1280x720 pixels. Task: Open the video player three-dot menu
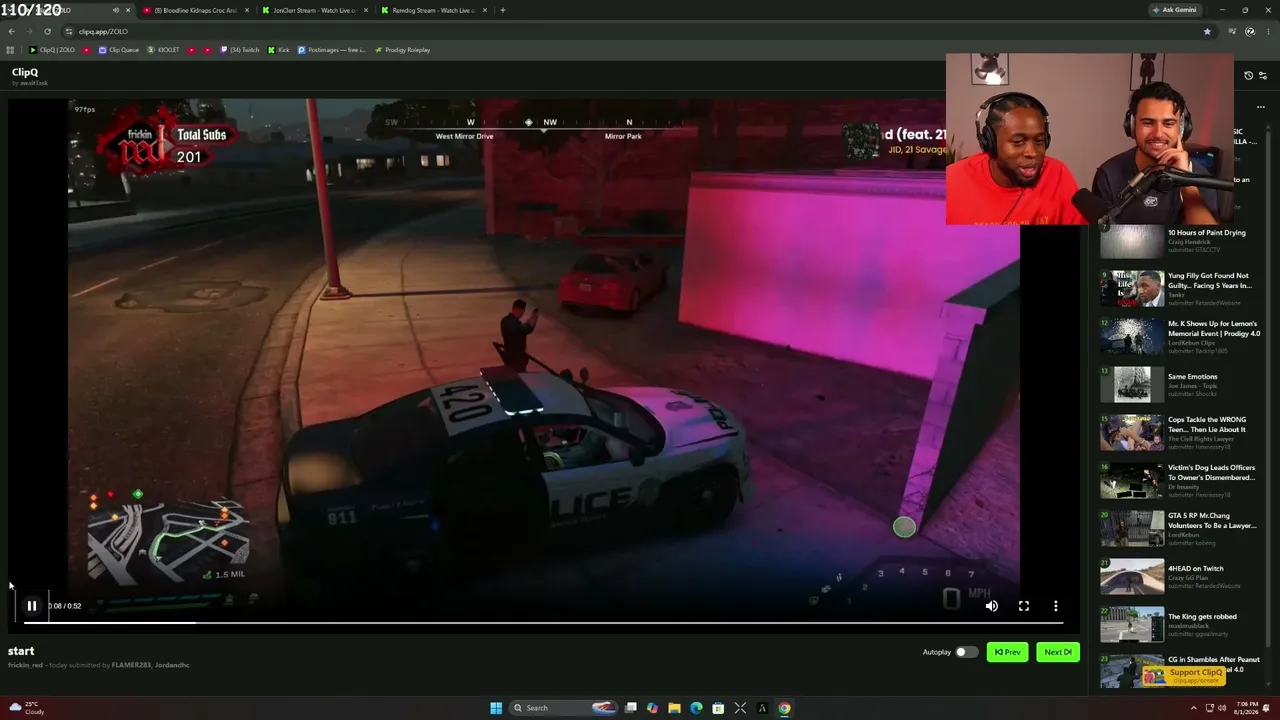point(1056,606)
